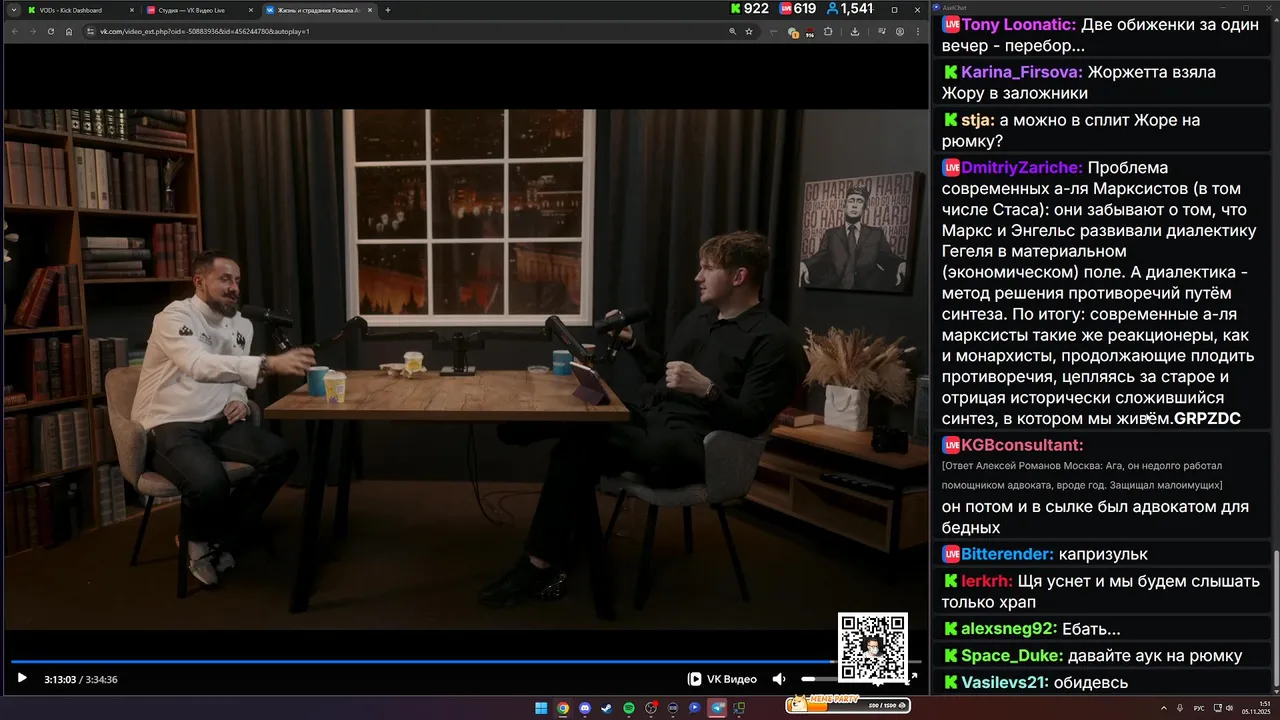Screen dimensions: 1280x720
Task: Focus the vk.com address bar
Action: [x=400, y=31]
